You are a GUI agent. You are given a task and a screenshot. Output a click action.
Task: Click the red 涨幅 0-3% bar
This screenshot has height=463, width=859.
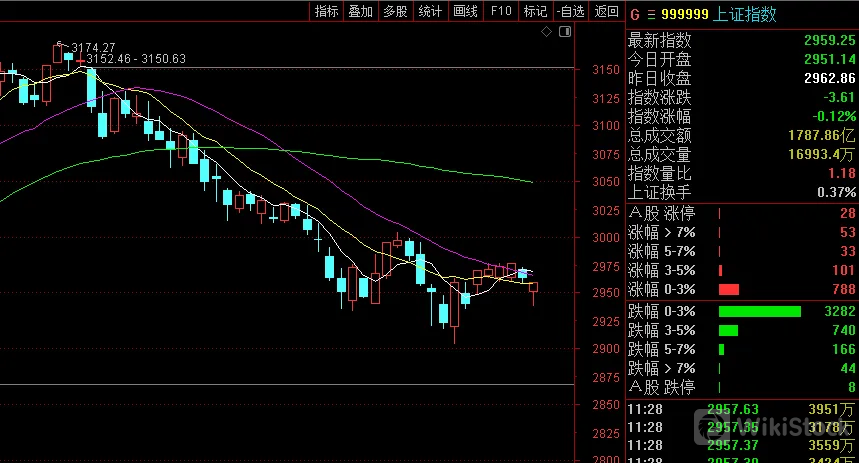(728, 290)
